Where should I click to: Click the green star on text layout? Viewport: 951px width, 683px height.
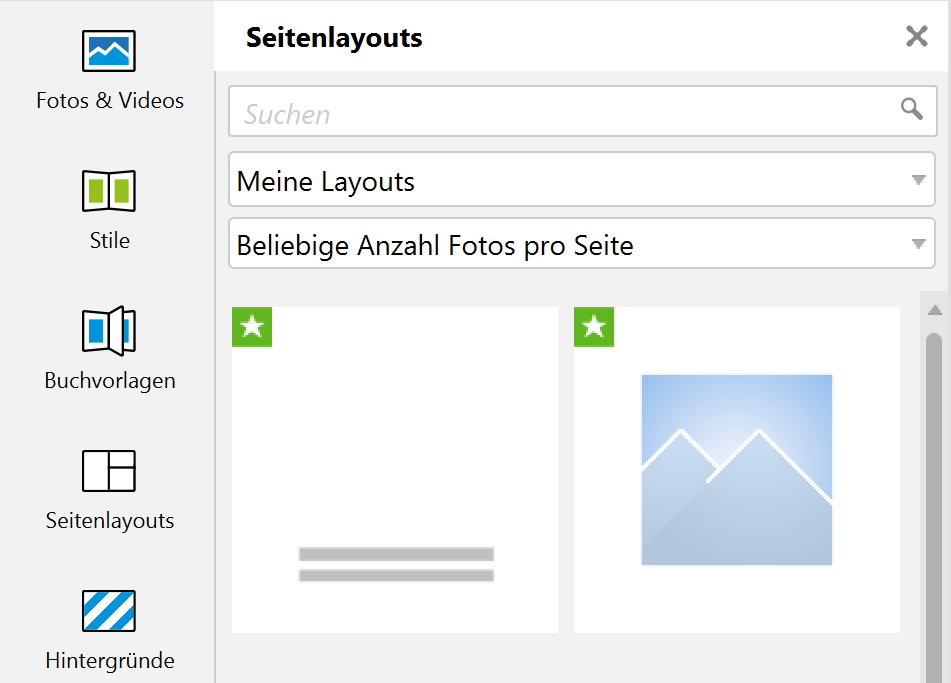(x=252, y=327)
